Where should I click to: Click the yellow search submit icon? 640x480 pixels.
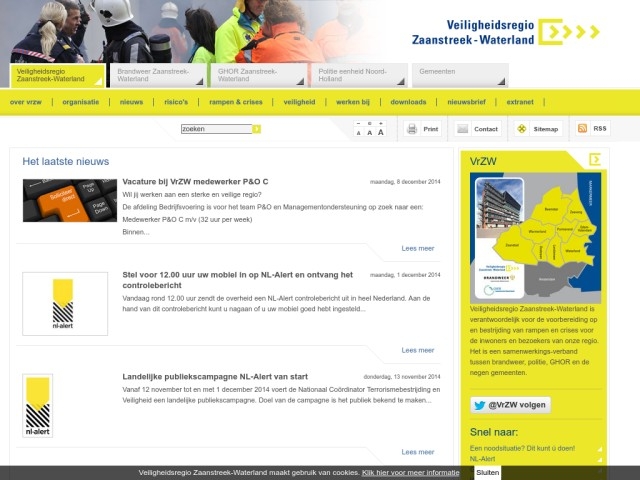click(257, 129)
